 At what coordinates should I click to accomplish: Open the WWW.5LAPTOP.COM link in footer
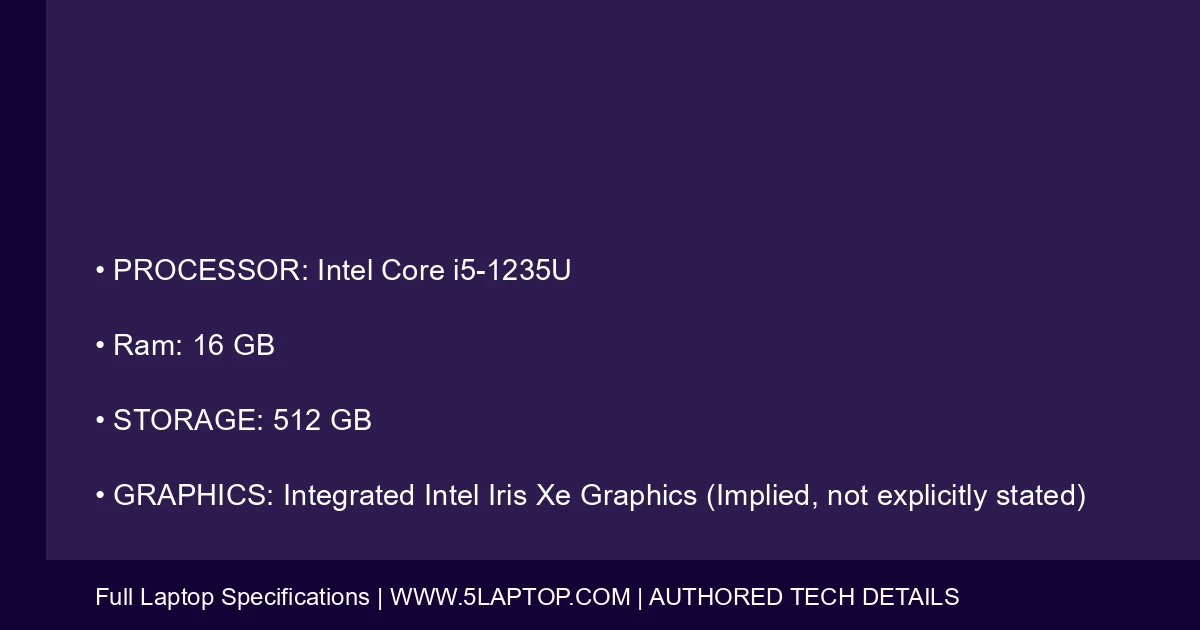coord(510,598)
